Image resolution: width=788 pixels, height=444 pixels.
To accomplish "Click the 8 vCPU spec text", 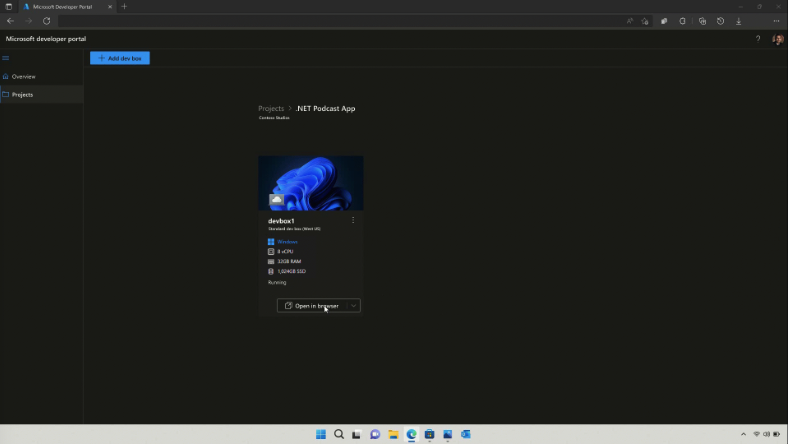I will pos(285,251).
